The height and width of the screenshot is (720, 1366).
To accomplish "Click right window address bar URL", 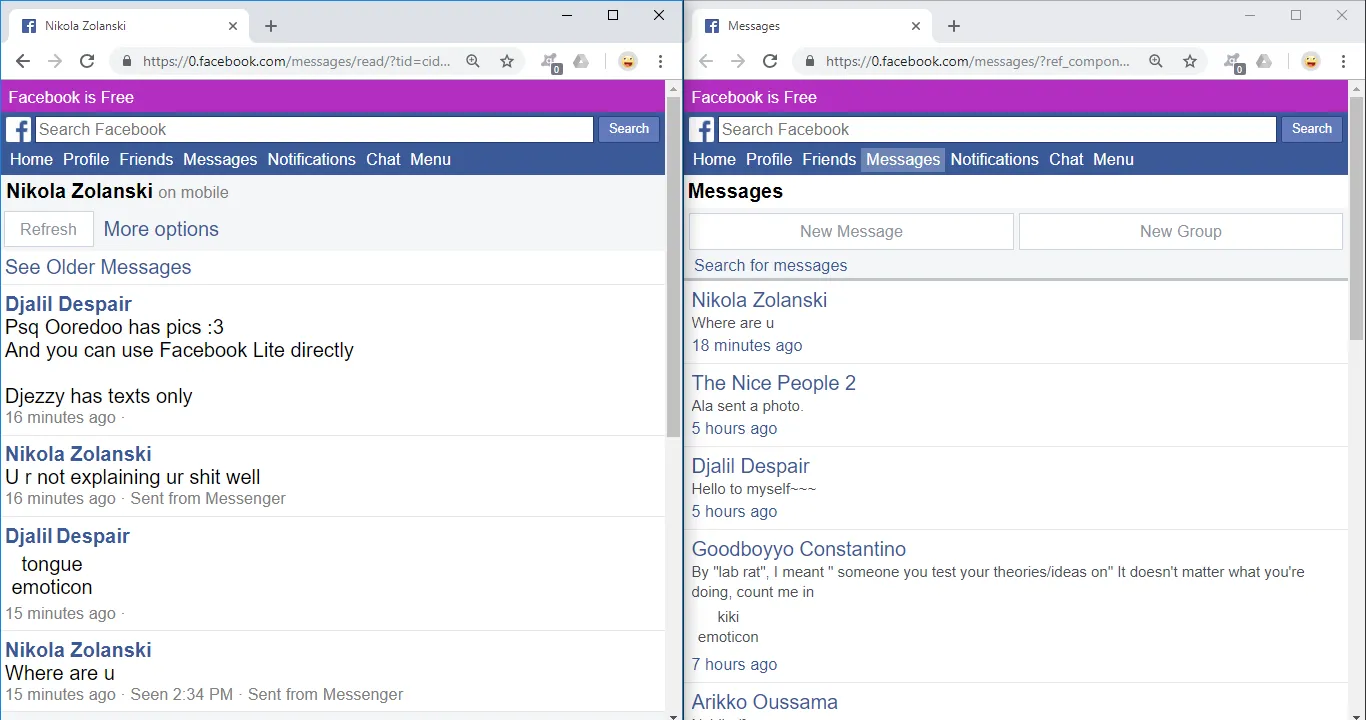I will tap(978, 61).
